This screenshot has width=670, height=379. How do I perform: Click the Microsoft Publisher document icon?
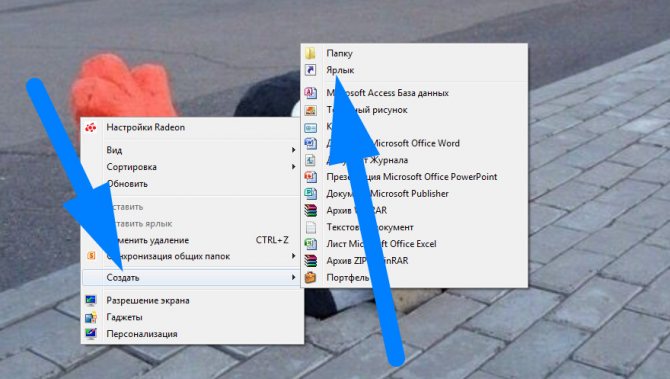point(310,193)
